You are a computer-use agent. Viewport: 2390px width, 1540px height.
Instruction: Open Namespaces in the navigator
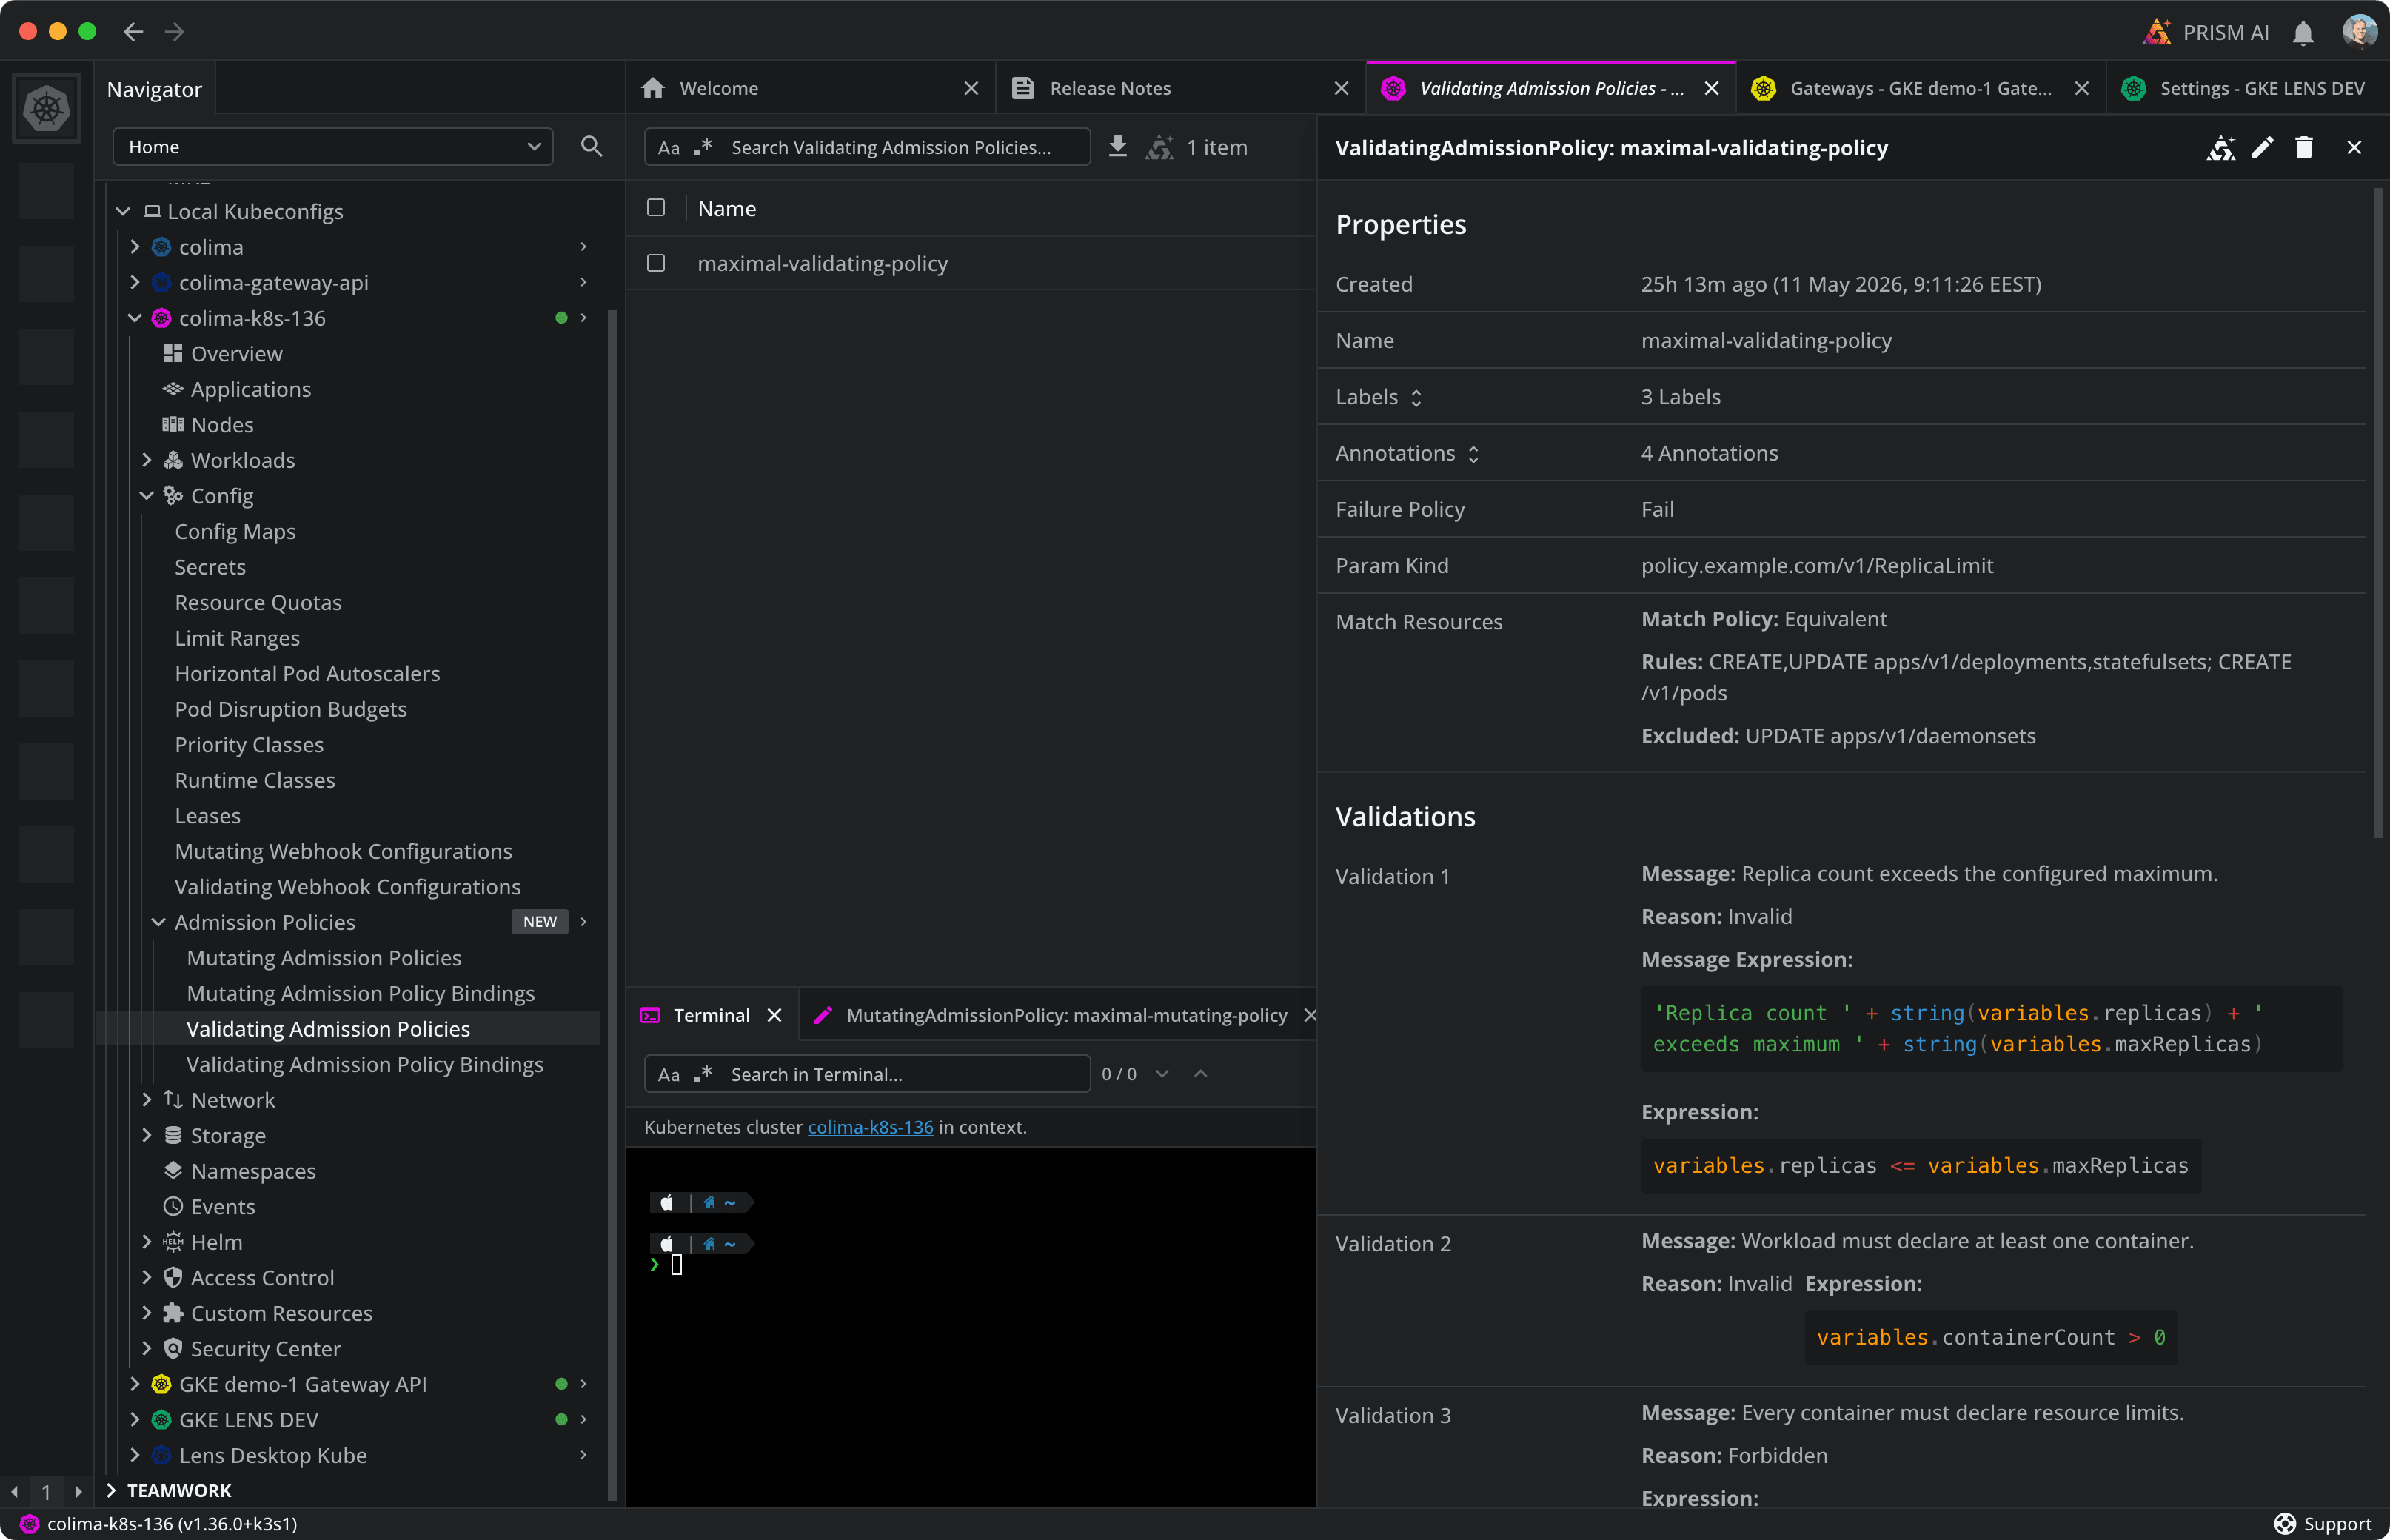point(253,1171)
